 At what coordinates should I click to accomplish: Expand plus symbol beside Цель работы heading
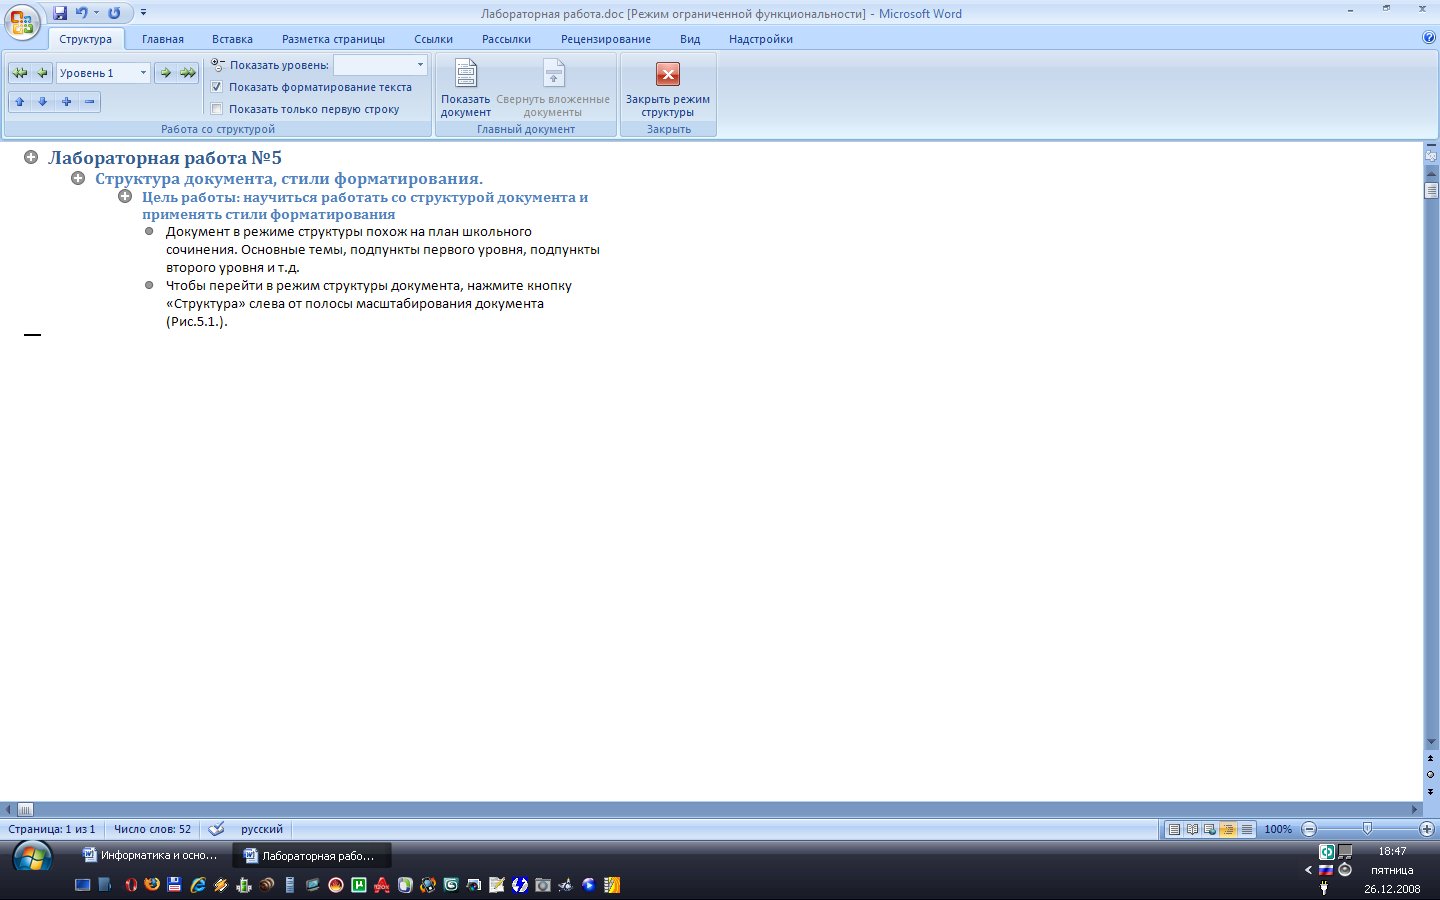(125, 196)
